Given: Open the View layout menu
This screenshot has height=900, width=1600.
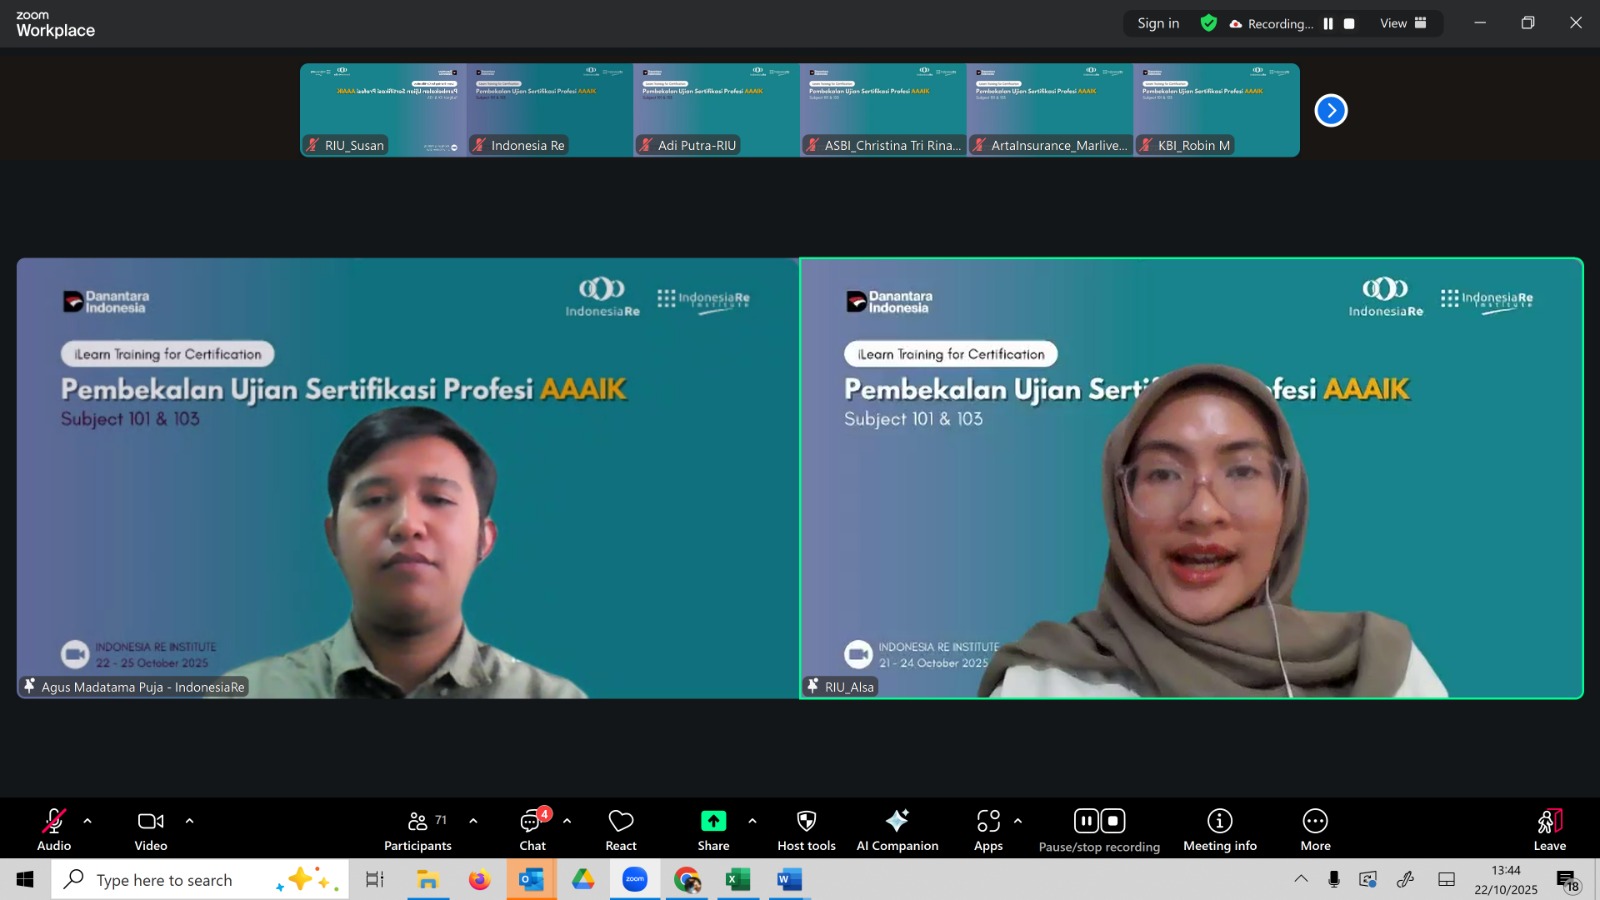Looking at the screenshot, I should click(1403, 24).
